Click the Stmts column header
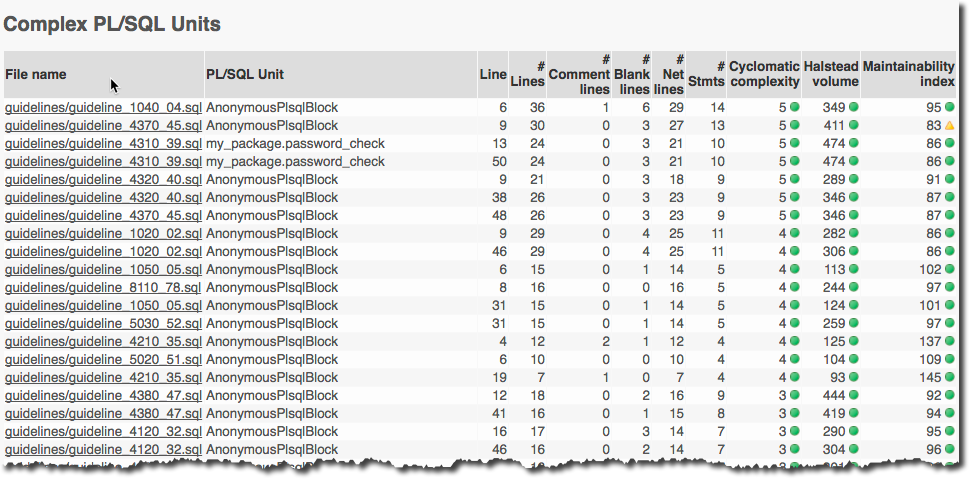The image size is (969, 479). coord(707,75)
